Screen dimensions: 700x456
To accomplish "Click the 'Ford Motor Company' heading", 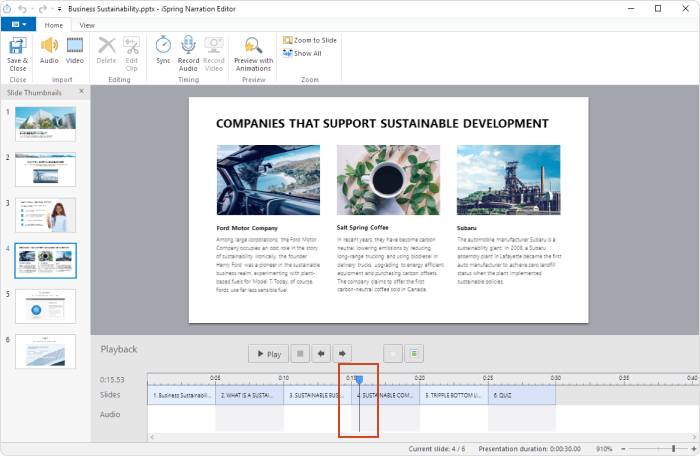I will 247,228.
